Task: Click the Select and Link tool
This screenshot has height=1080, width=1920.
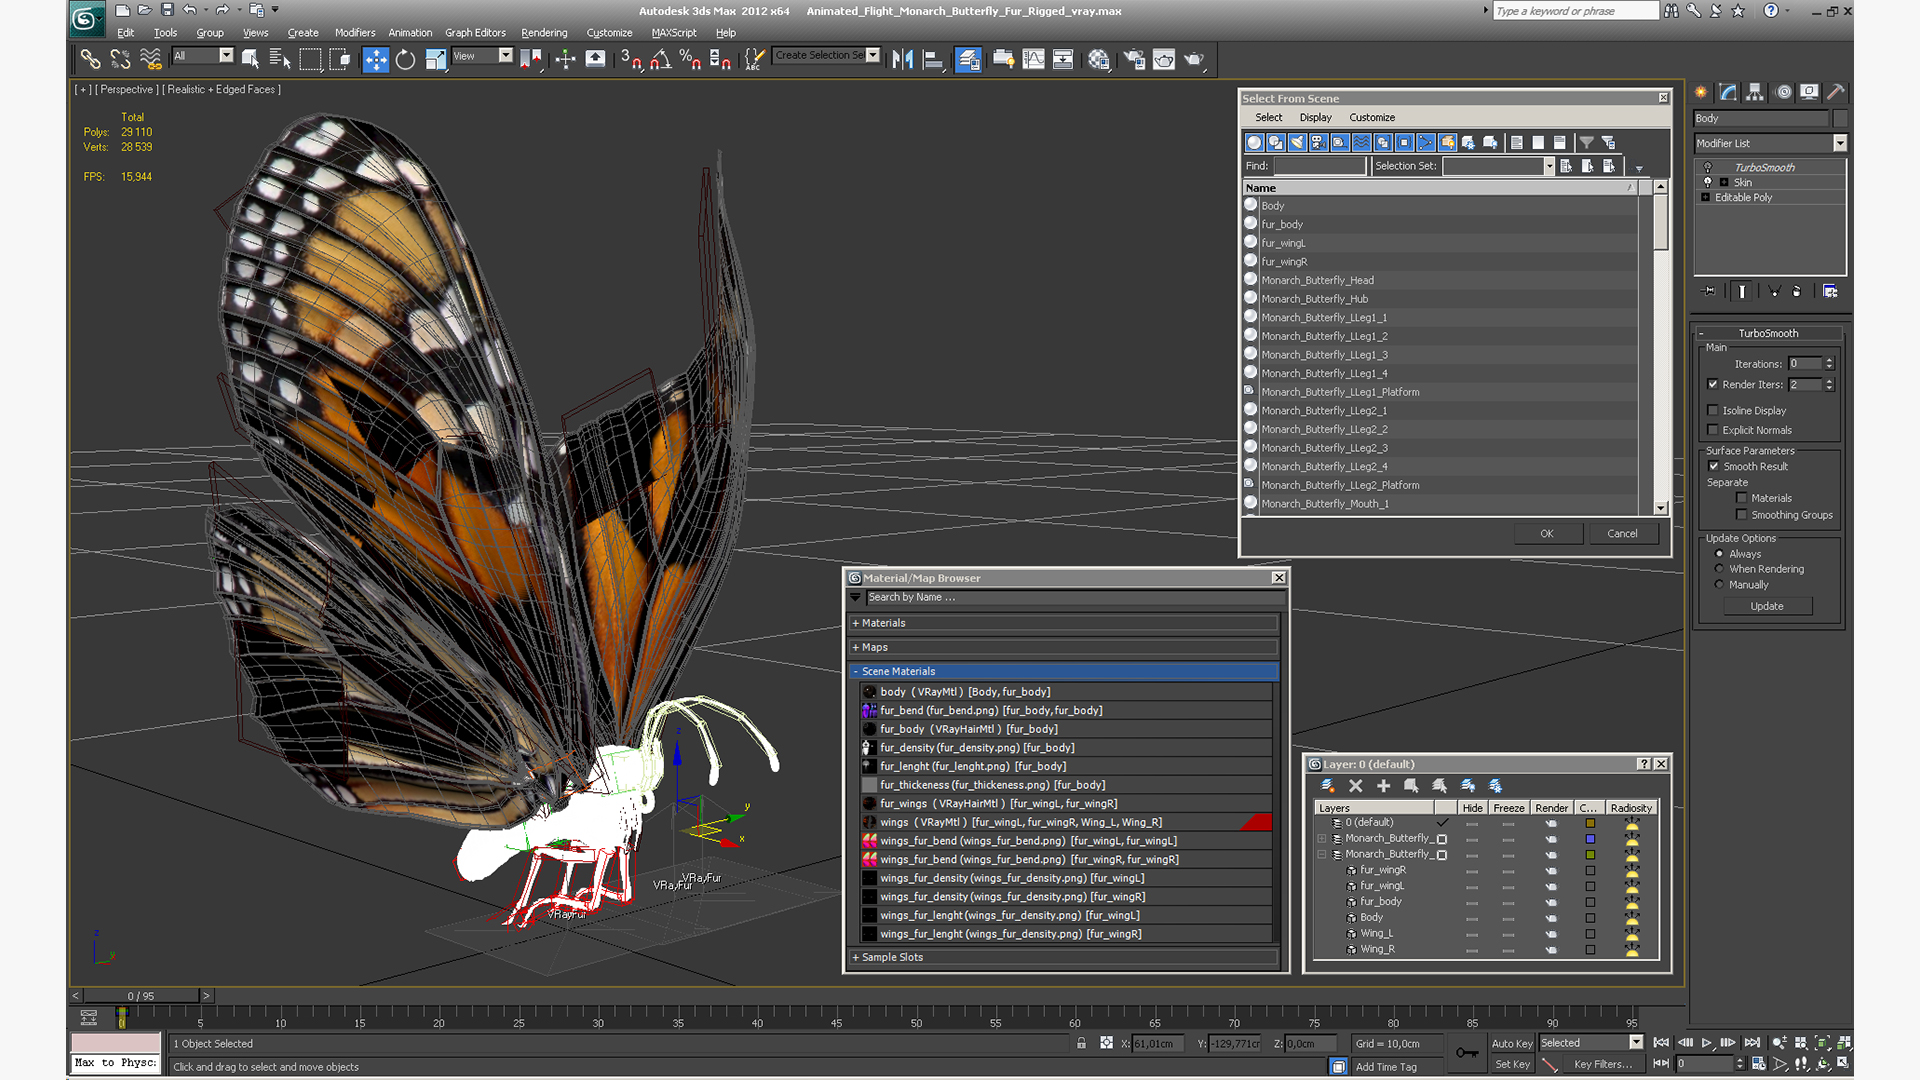Action: point(90,60)
